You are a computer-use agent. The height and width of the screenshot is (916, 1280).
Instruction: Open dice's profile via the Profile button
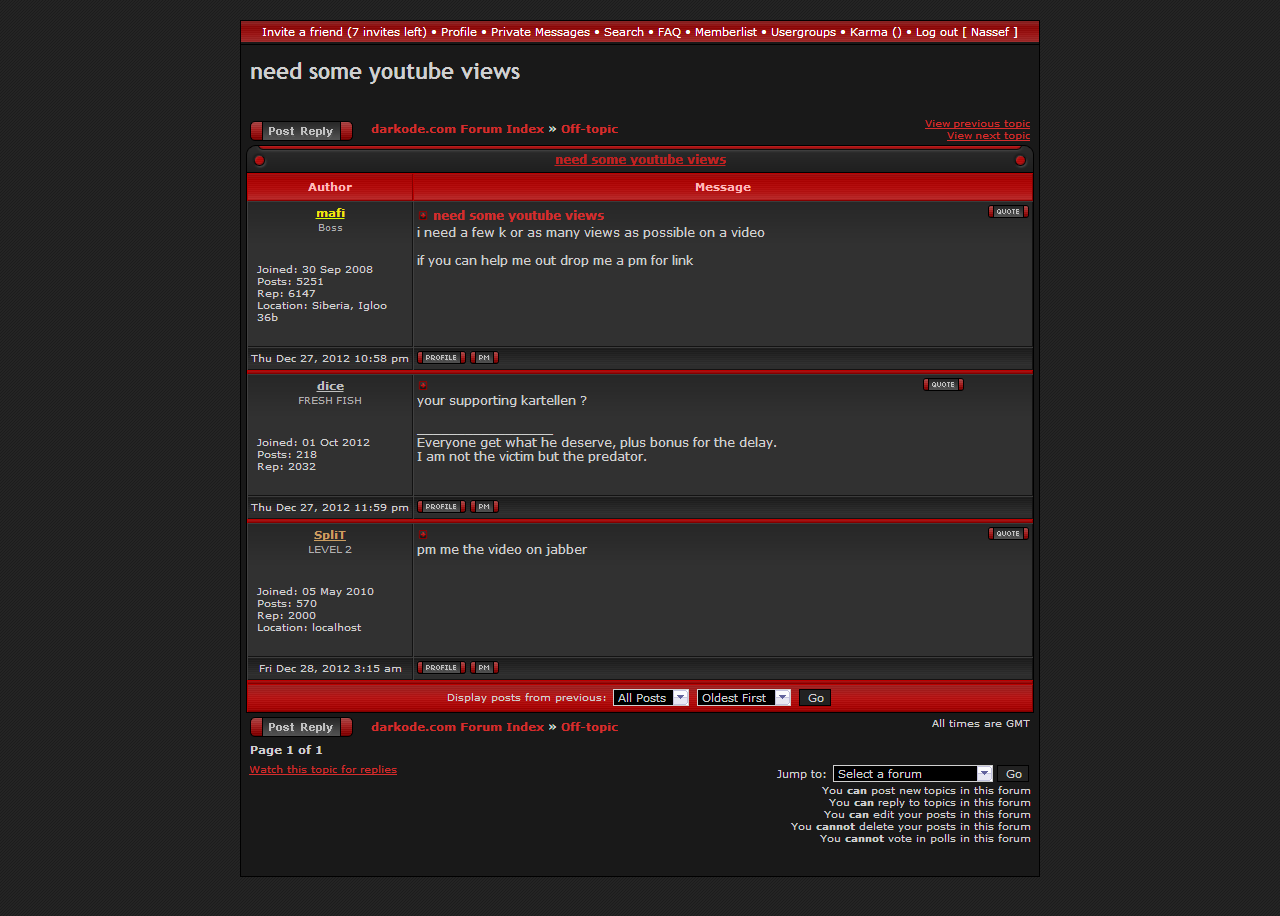pos(441,507)
